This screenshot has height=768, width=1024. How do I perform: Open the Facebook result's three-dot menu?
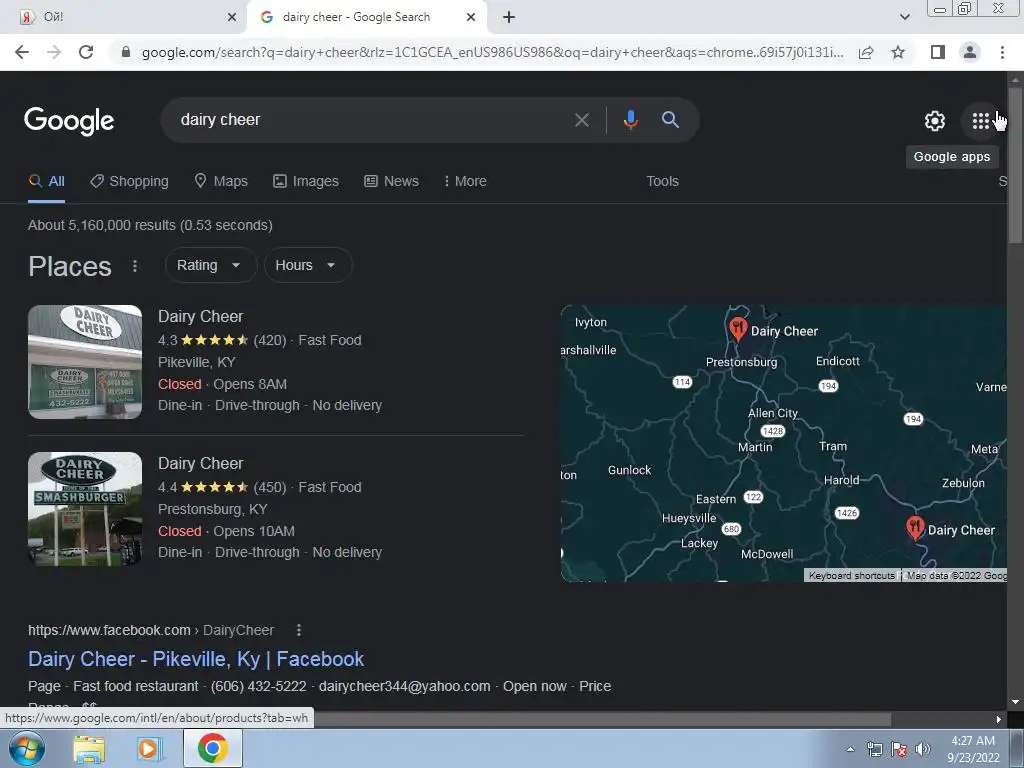299,630
